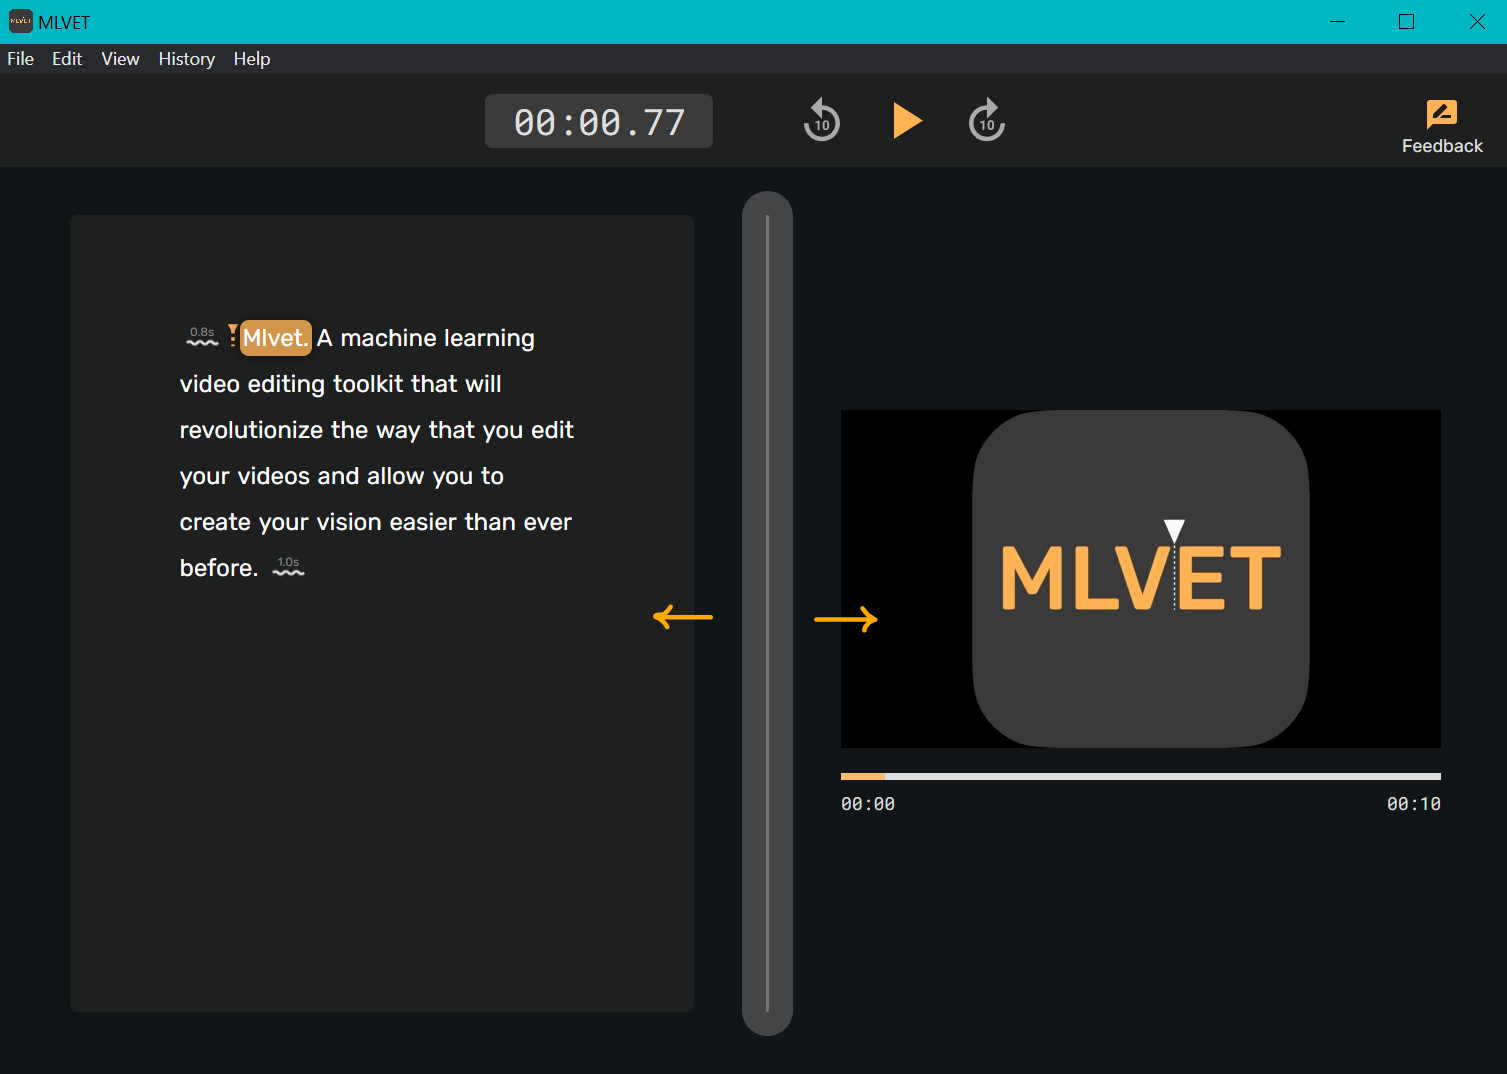The width and height of the screenshot is (1507, 1074).
Task: Select the highlighted word Mlvet.
Action: 276,338
